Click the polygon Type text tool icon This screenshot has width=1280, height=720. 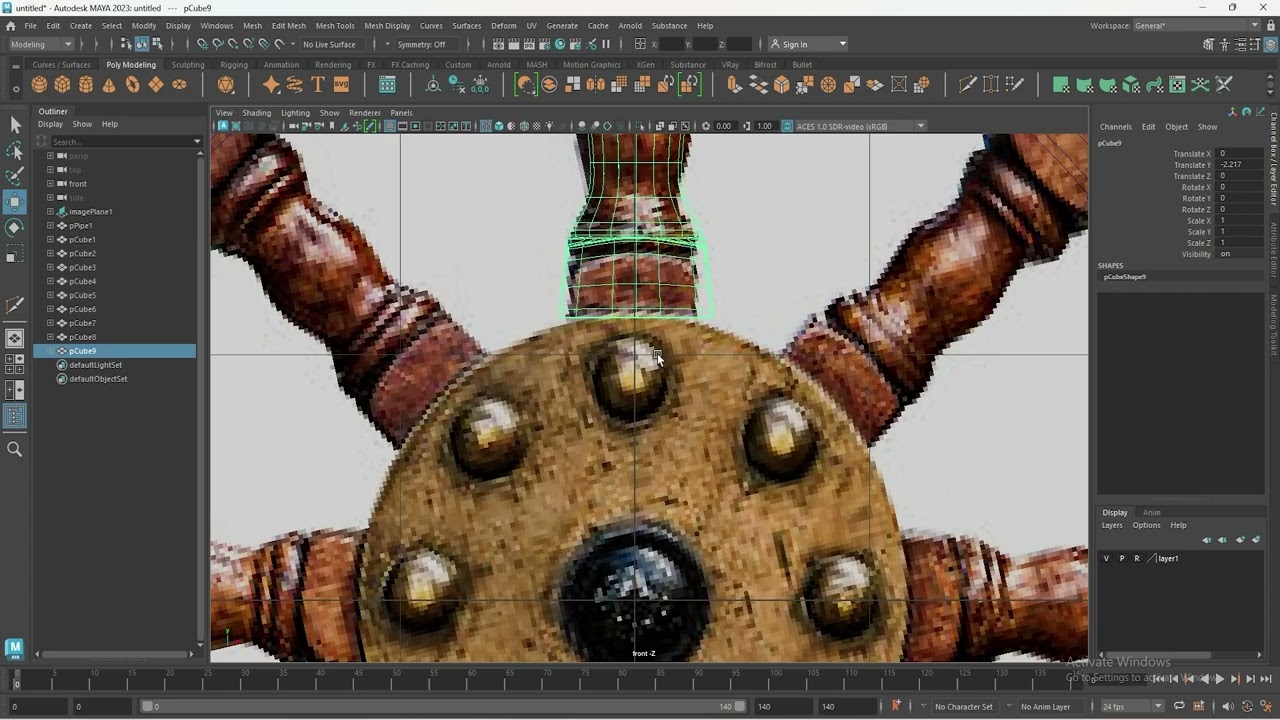coord(318,85)
